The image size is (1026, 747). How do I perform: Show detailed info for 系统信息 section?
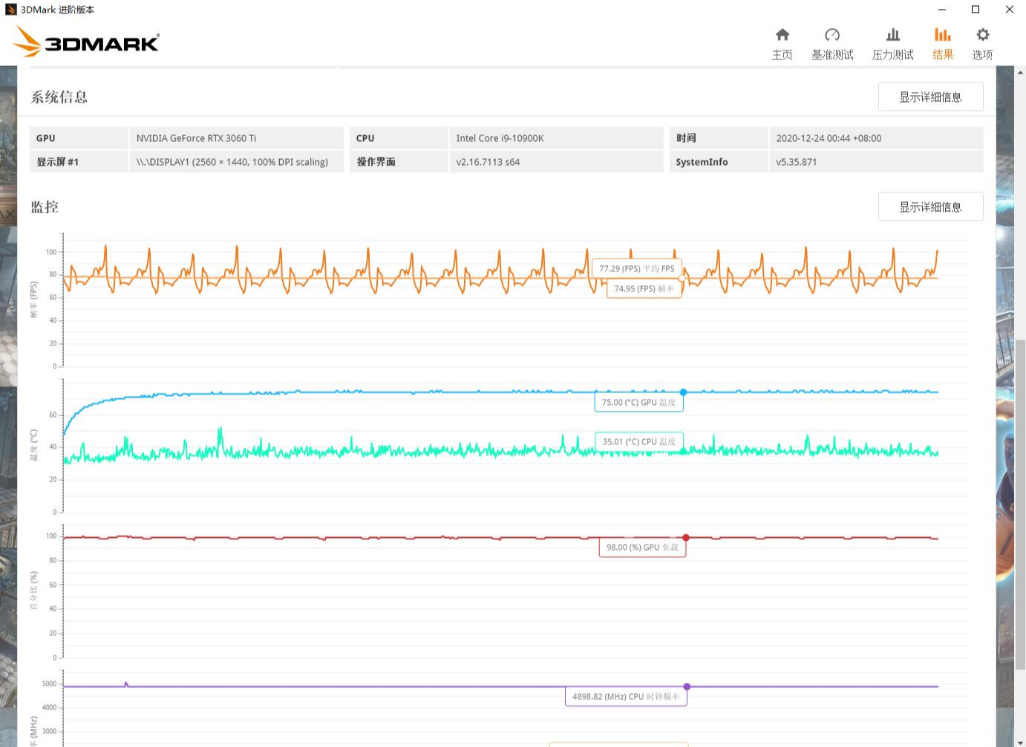(x=930, y=97)
